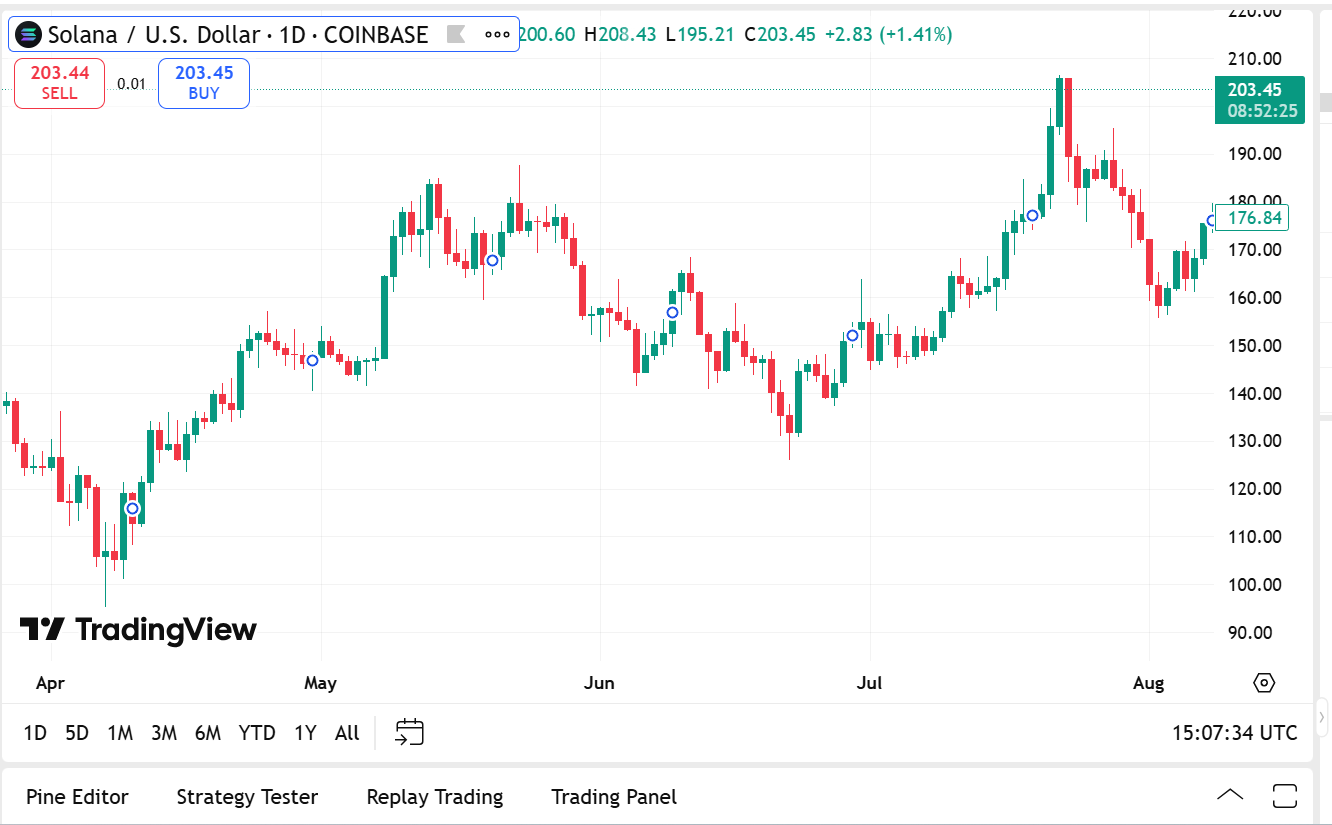Click the Solana logo icon
The image size is (1332, 825).
30,35
